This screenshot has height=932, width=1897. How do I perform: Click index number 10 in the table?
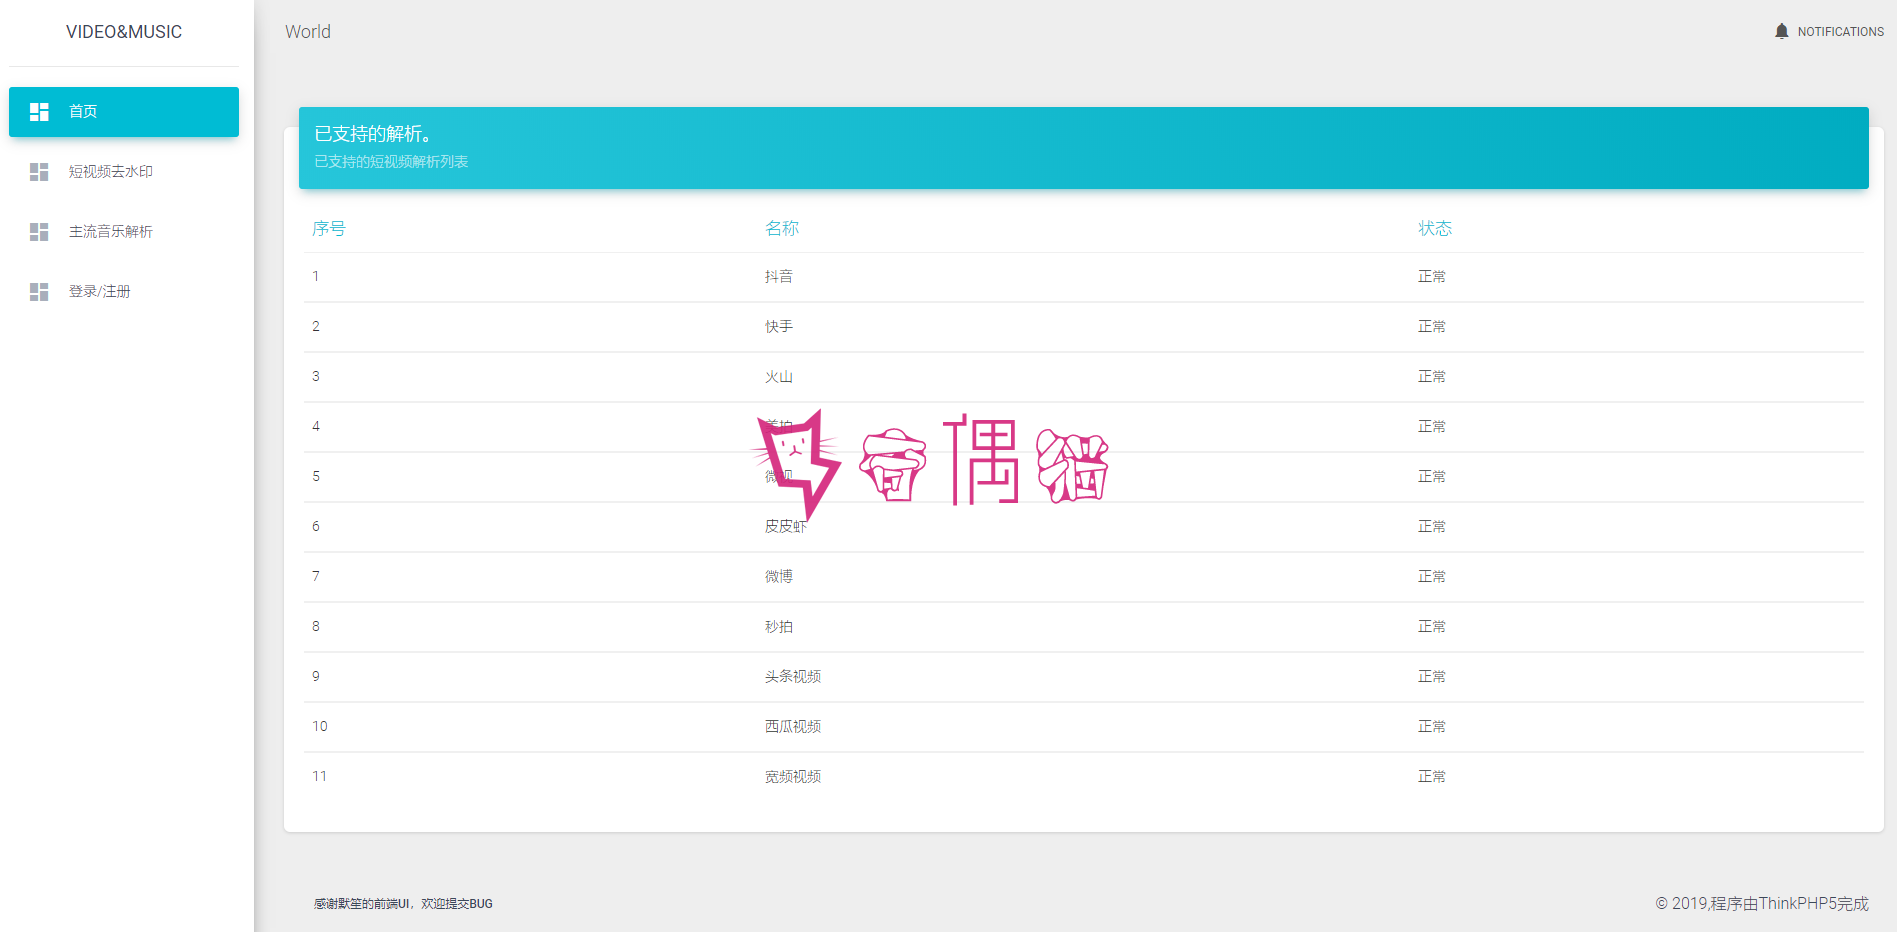pos(320,727)
